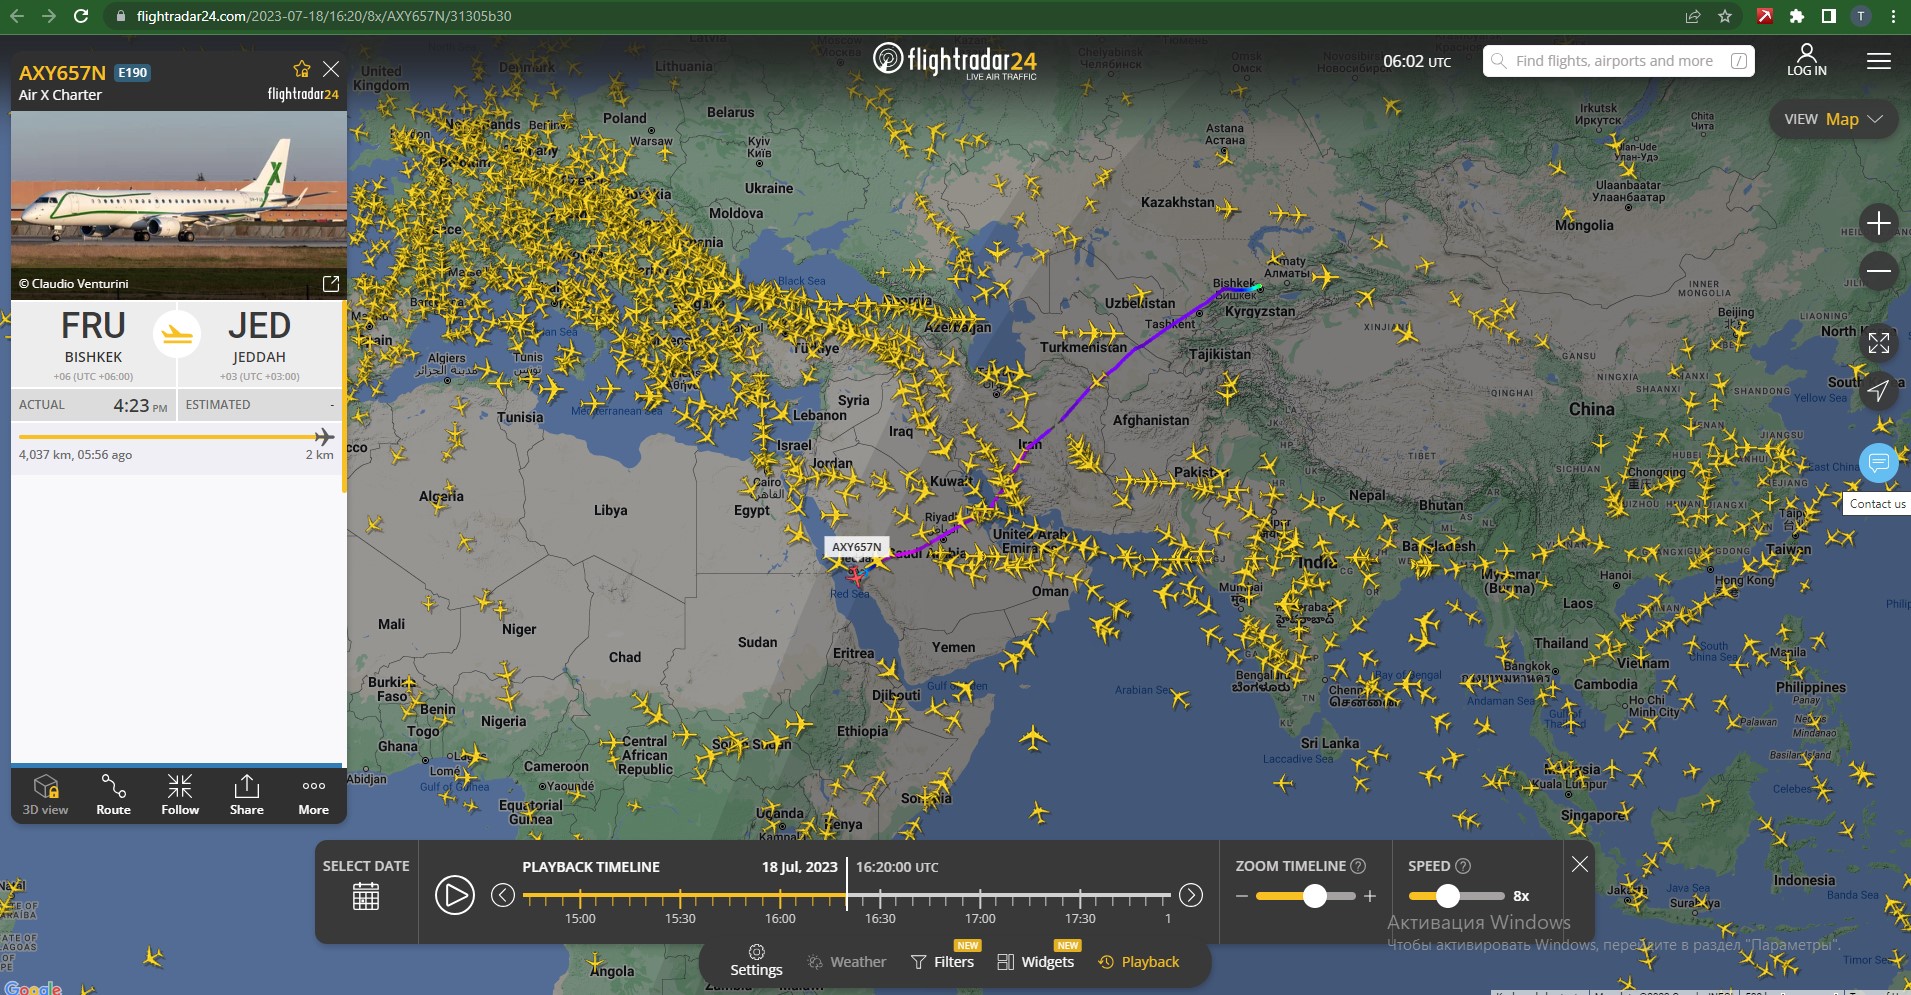Decrease zoom timeline with minus
The image size is (1911, 995).
coord(1242,896)
